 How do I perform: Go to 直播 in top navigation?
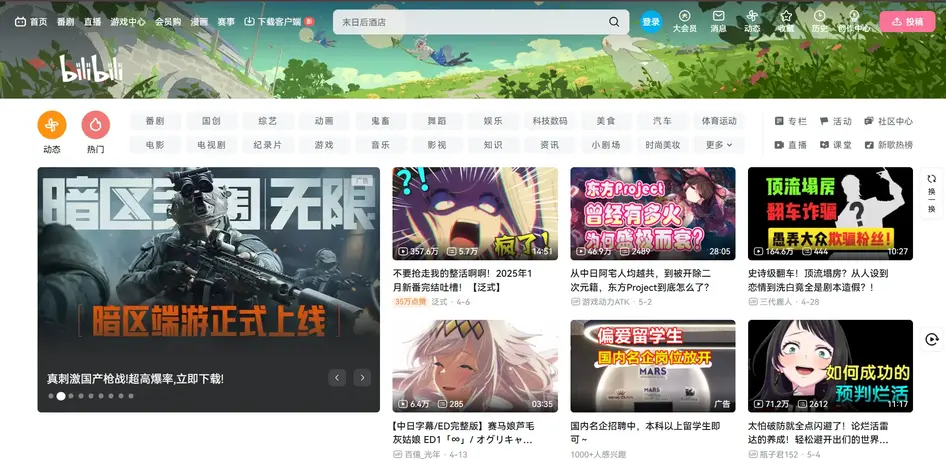point(92,22)
